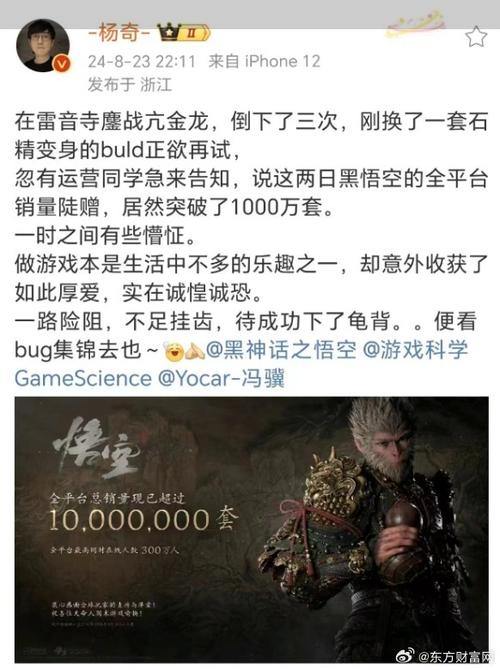Tap the laughing emoji in the post
Screen dimensions: 500x670
(174, 351)
